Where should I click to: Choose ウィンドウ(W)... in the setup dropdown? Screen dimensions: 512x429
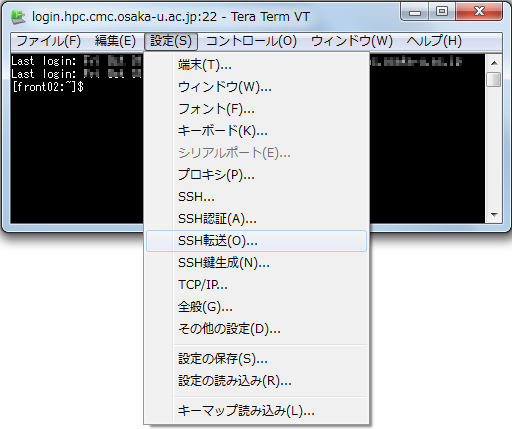click(x=256, y=87)
